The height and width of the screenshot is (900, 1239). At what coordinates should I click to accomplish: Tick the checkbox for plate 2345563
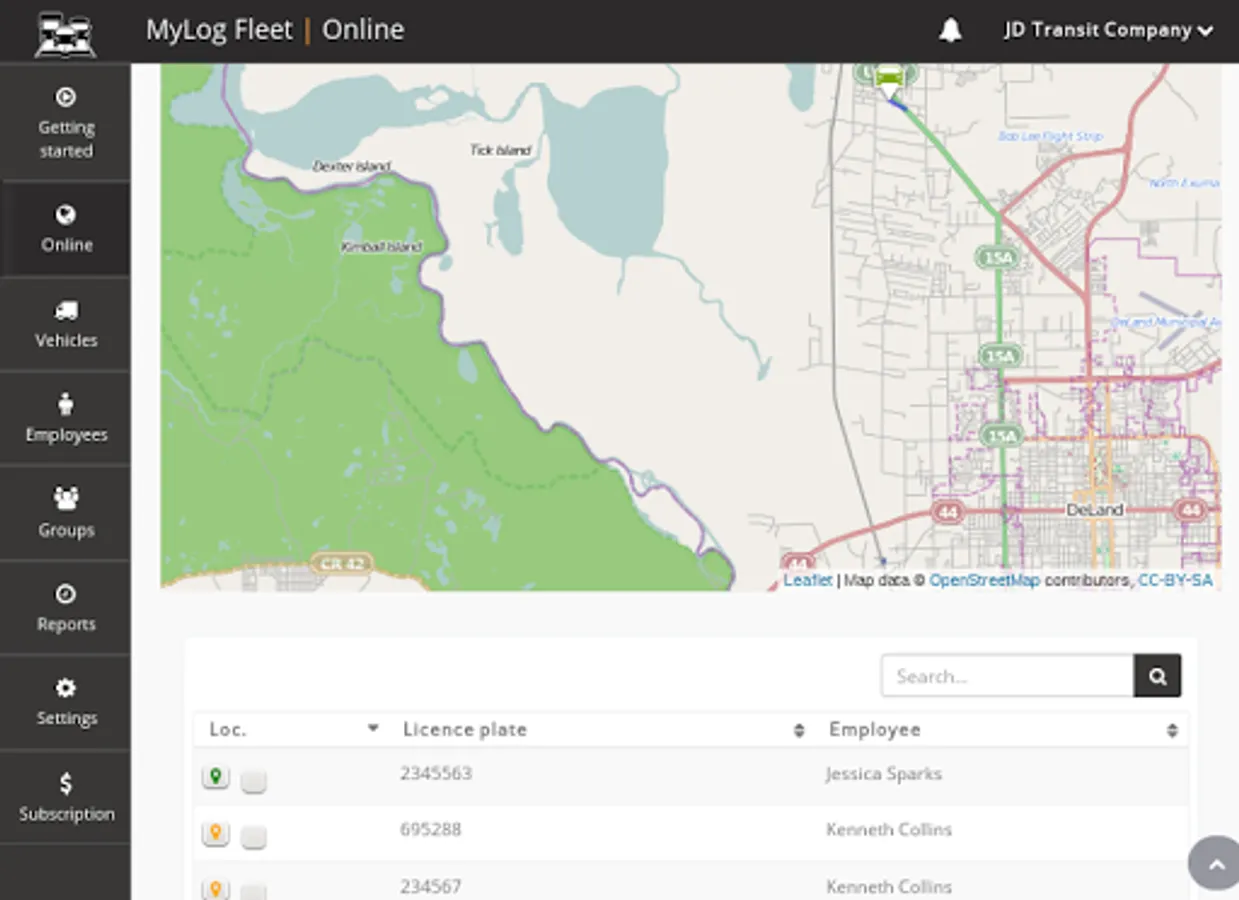pos(254,781)
